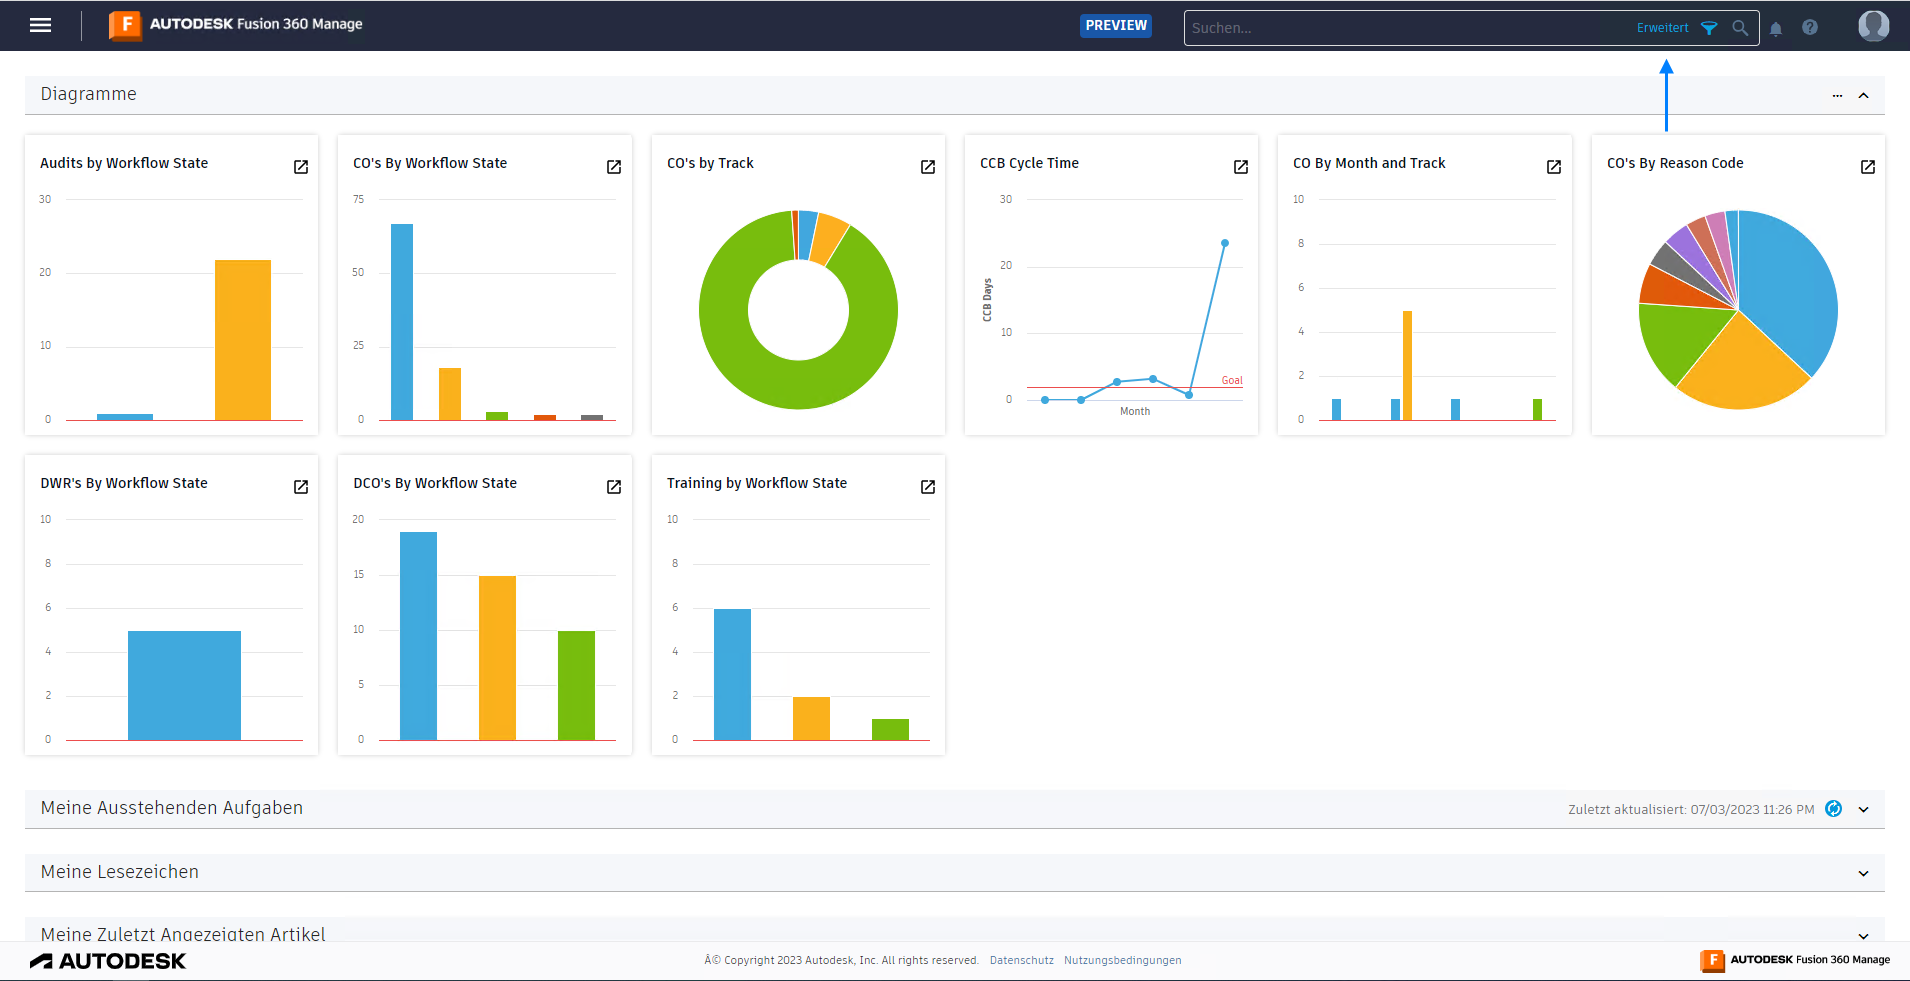Open CO's By Reason Code chart externally

1868,167
